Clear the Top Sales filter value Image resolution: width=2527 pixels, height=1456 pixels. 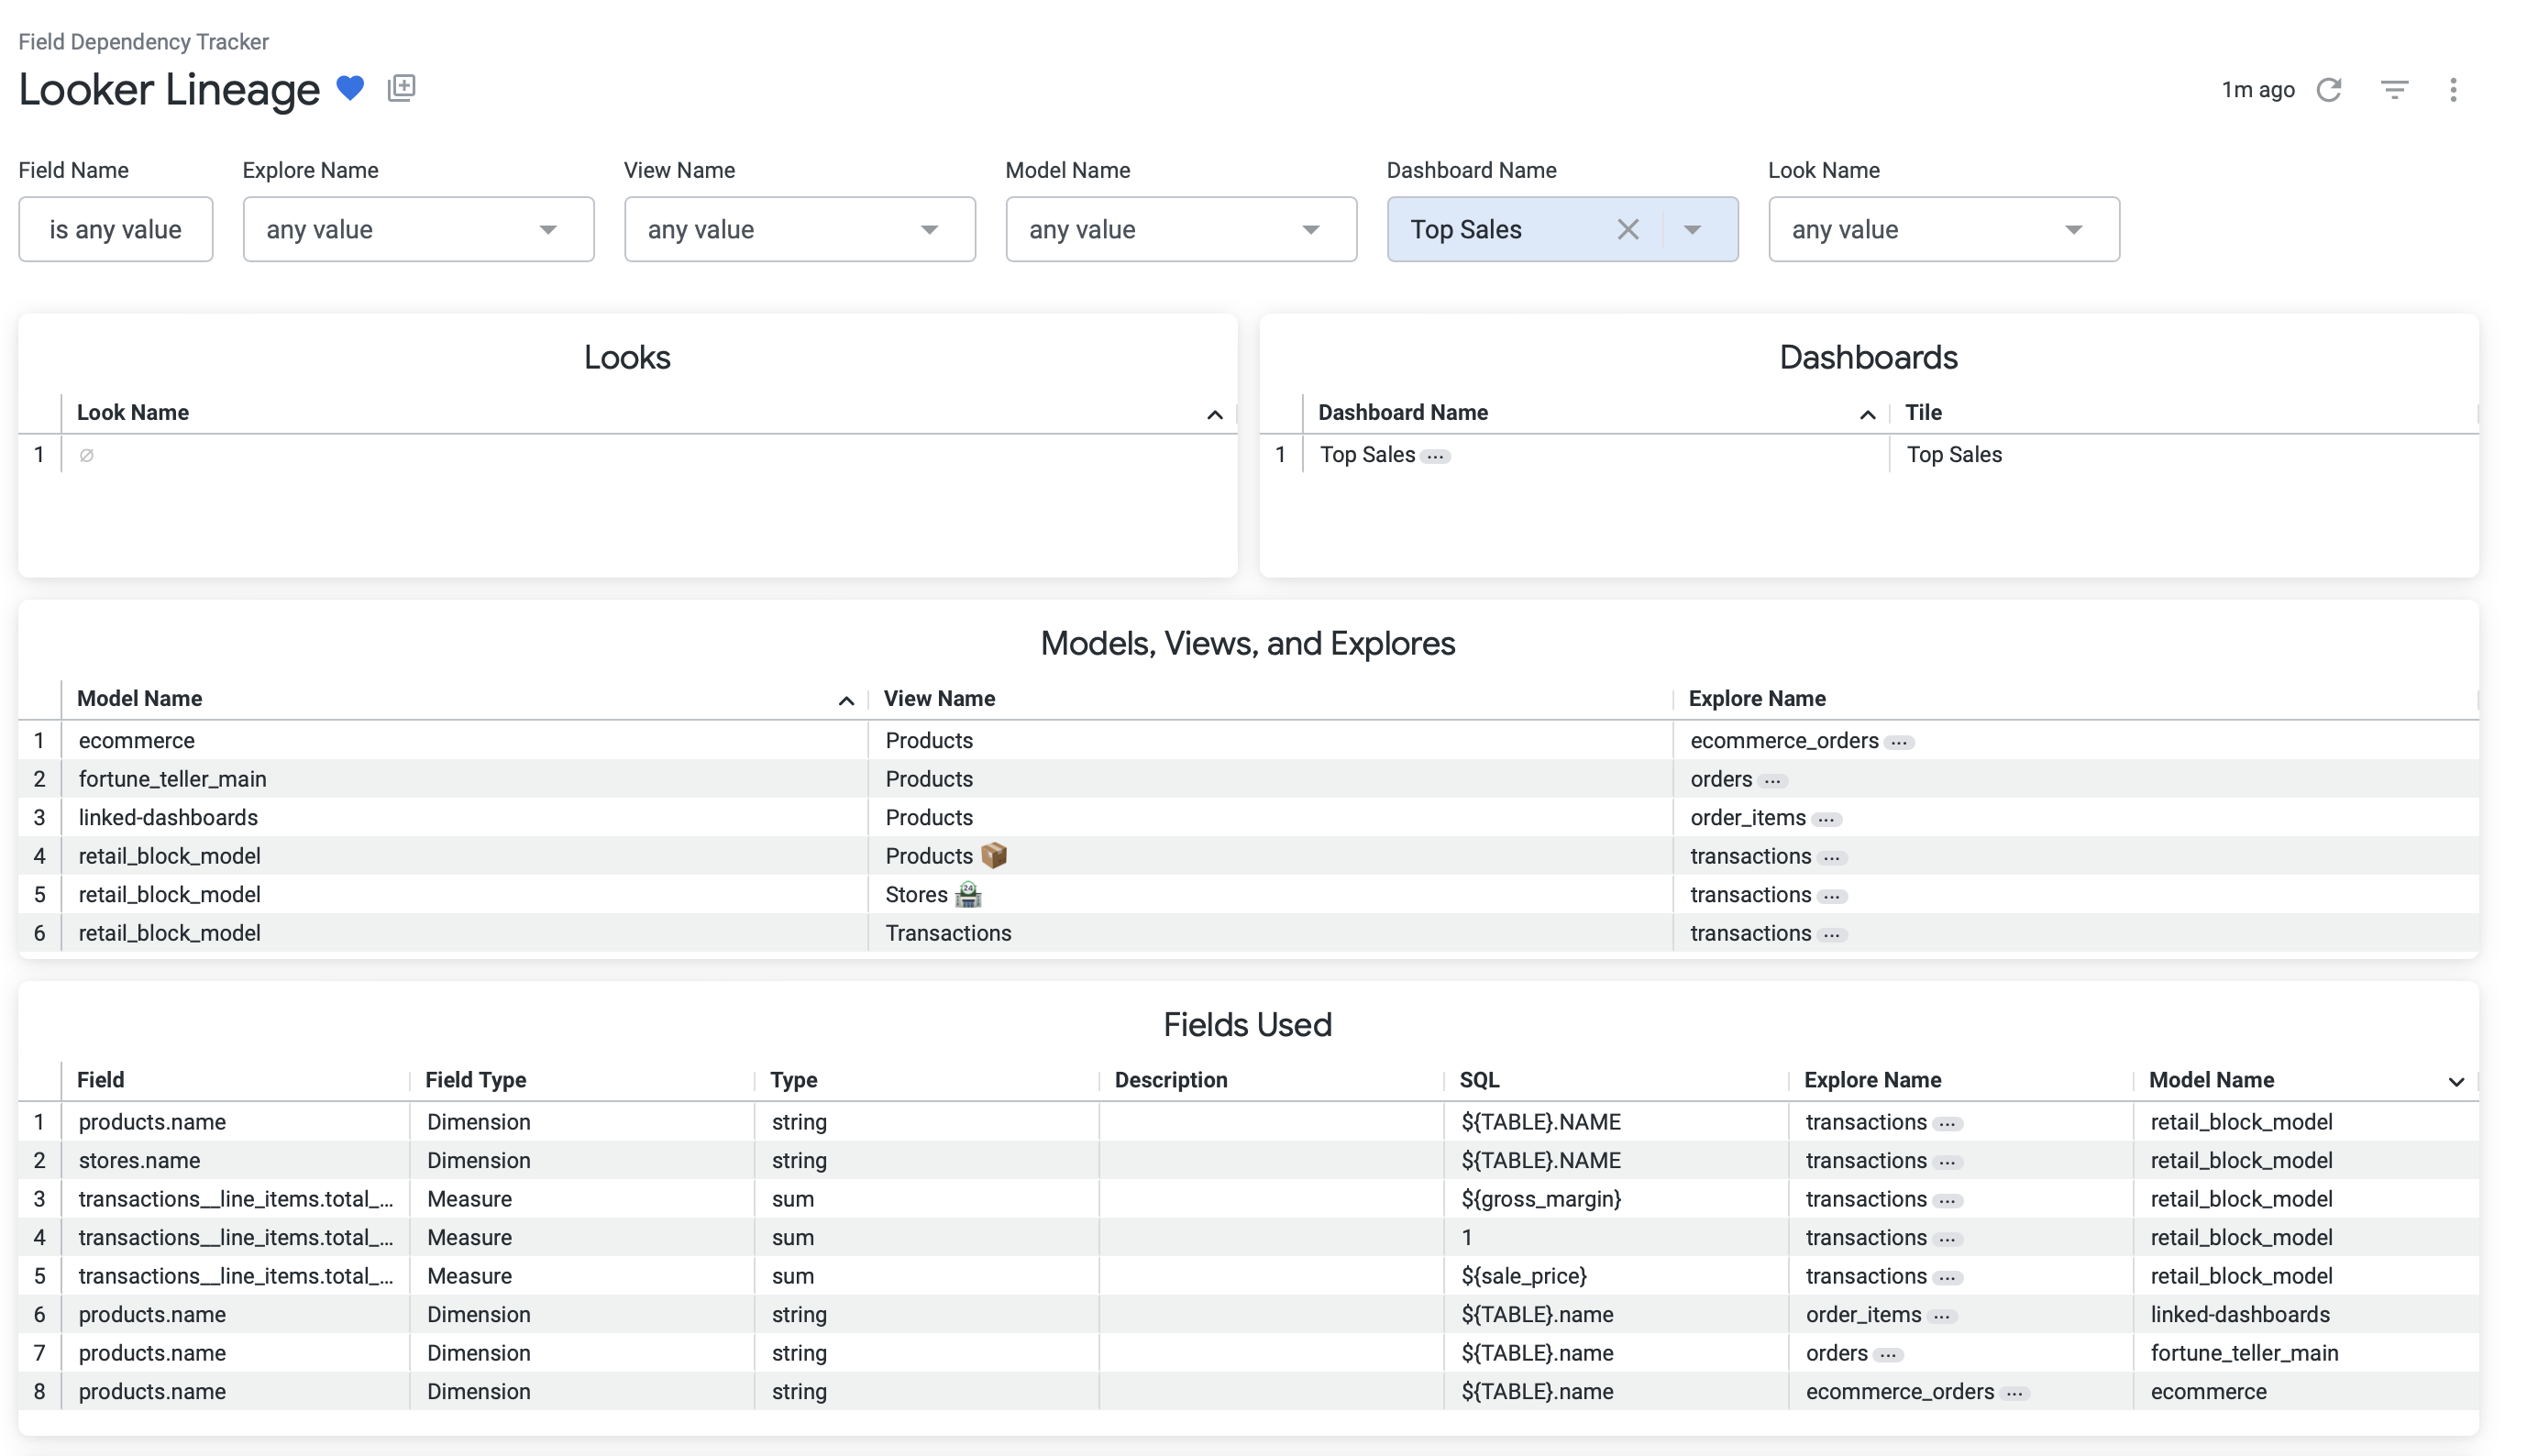[1627, 230]
